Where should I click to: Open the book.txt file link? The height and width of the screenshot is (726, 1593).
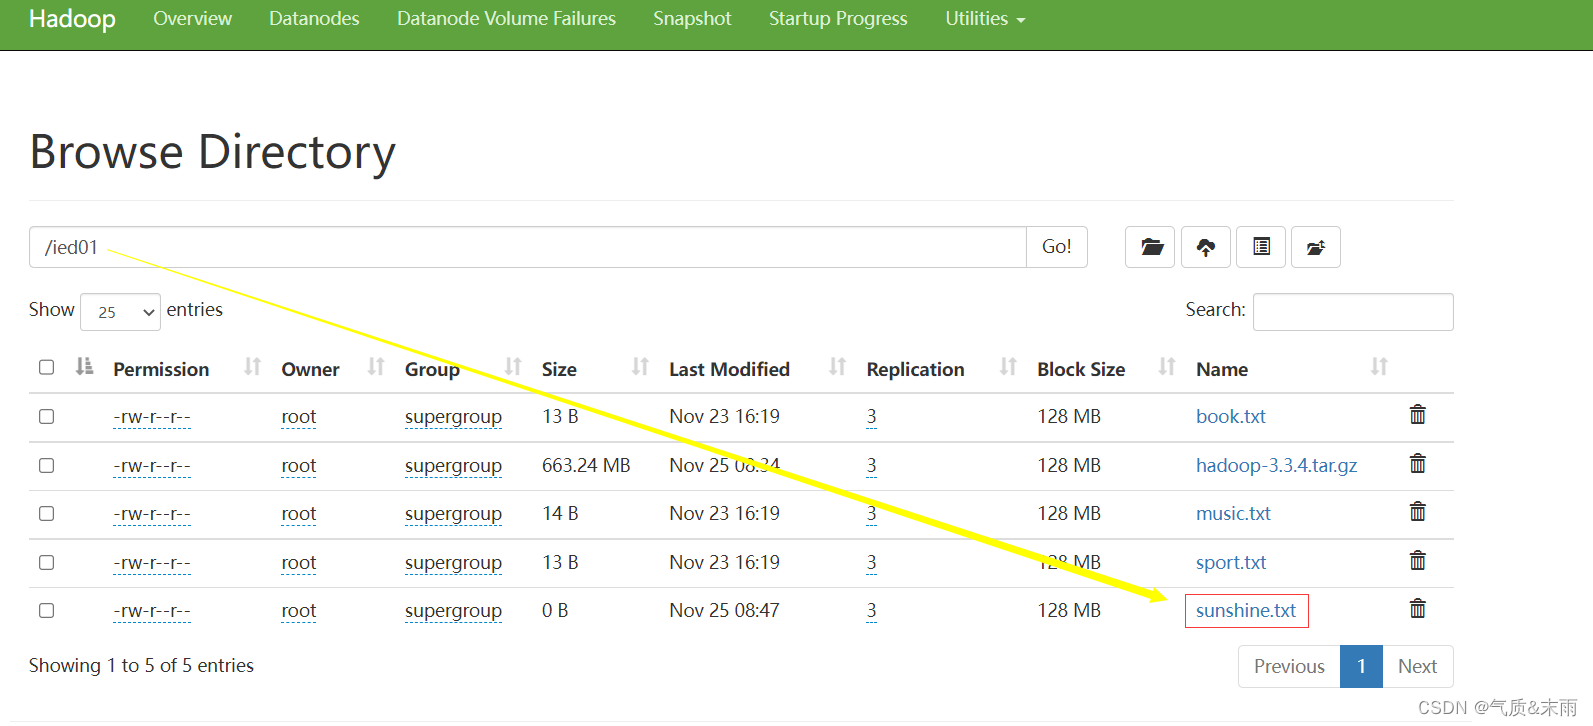click(x=1231, y=416)
